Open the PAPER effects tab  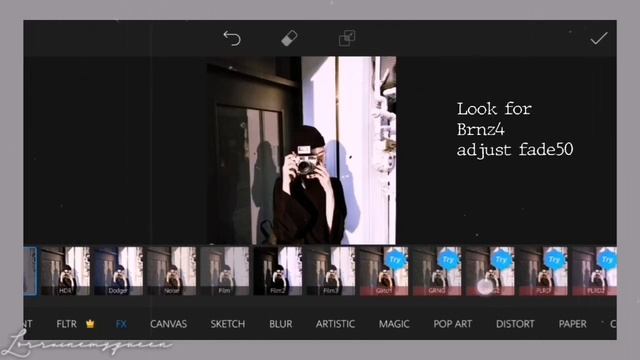point(572,324)
